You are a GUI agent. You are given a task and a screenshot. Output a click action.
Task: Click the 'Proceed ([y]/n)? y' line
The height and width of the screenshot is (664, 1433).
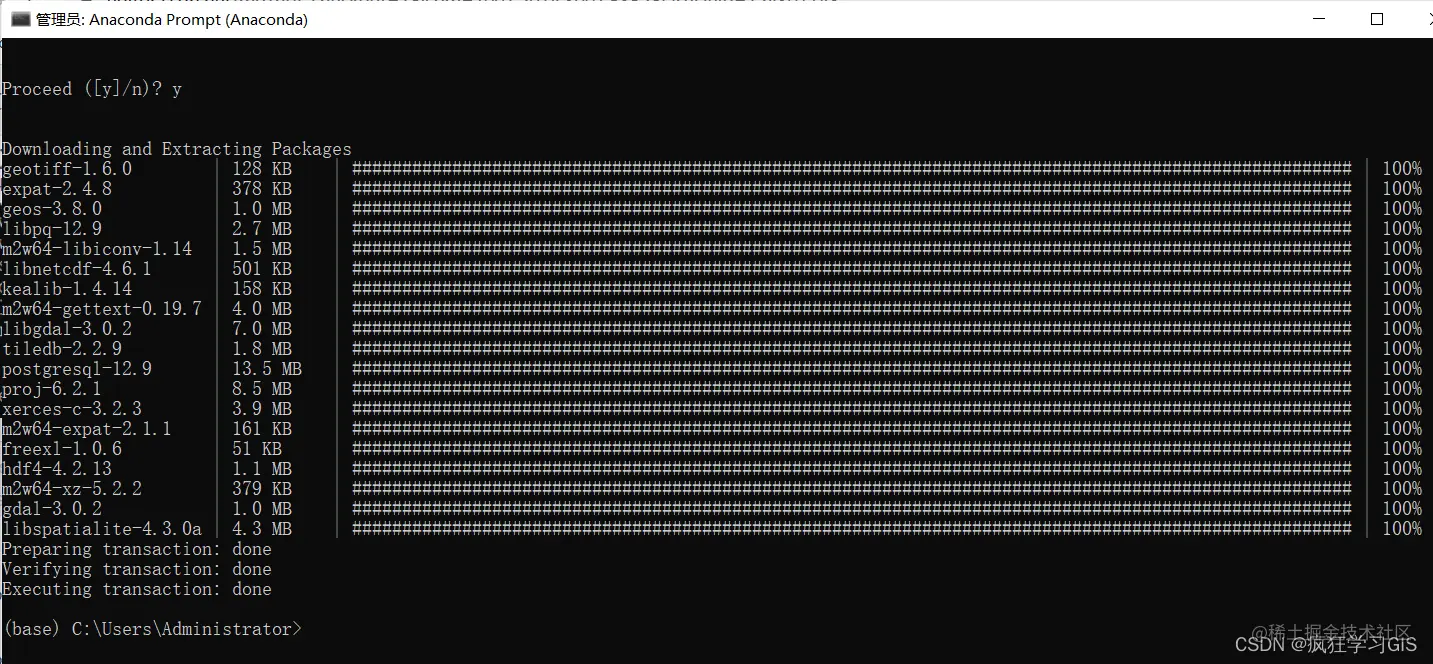[x=92, y=89]
